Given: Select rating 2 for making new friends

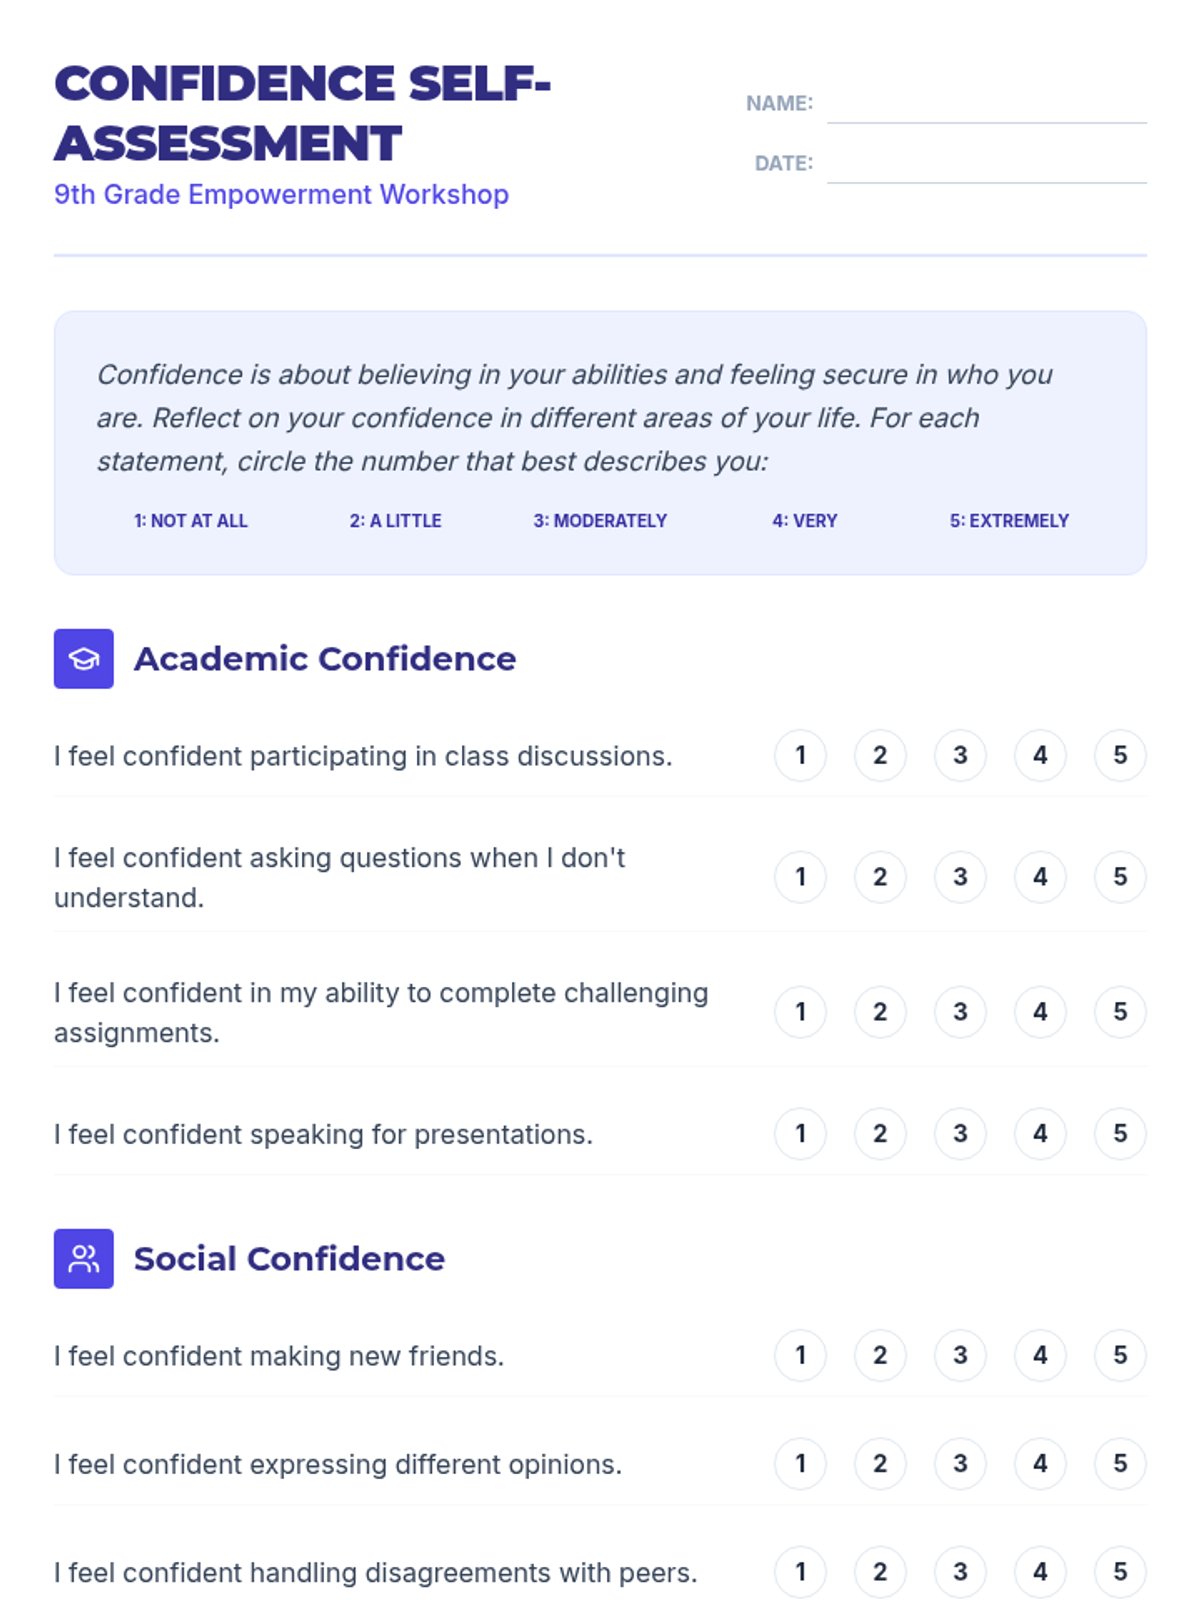Looking at the screenshot, I should [x=880, y=1355].
